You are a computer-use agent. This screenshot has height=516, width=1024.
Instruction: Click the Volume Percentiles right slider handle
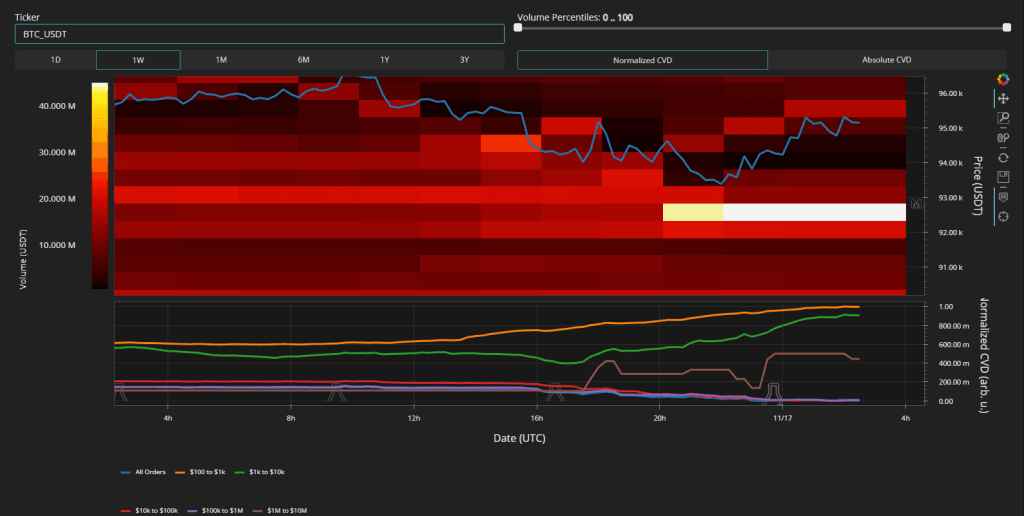tap(1006, 28)
